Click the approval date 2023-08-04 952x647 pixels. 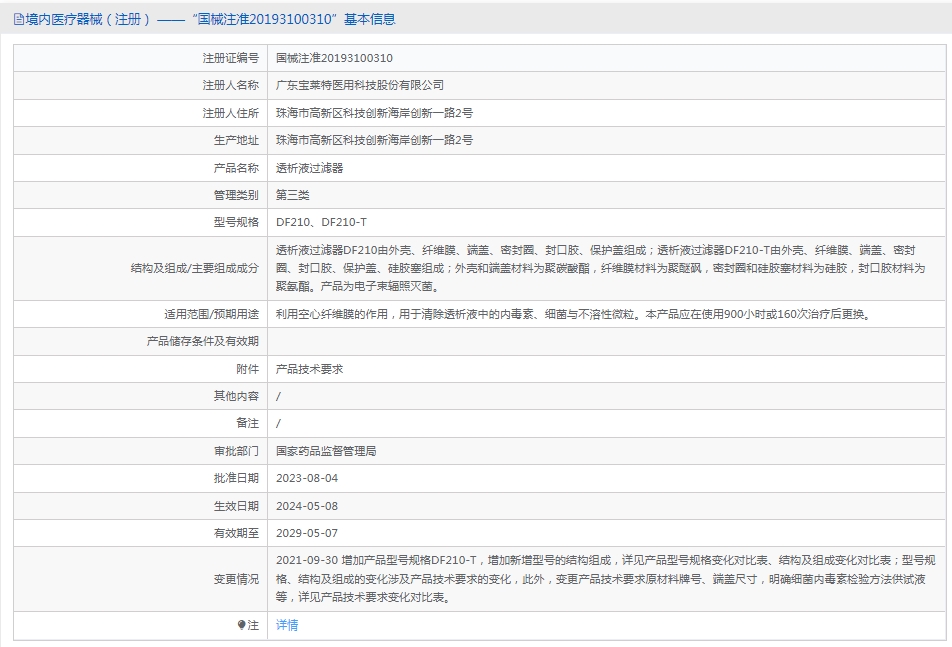[x=307, y=478]
